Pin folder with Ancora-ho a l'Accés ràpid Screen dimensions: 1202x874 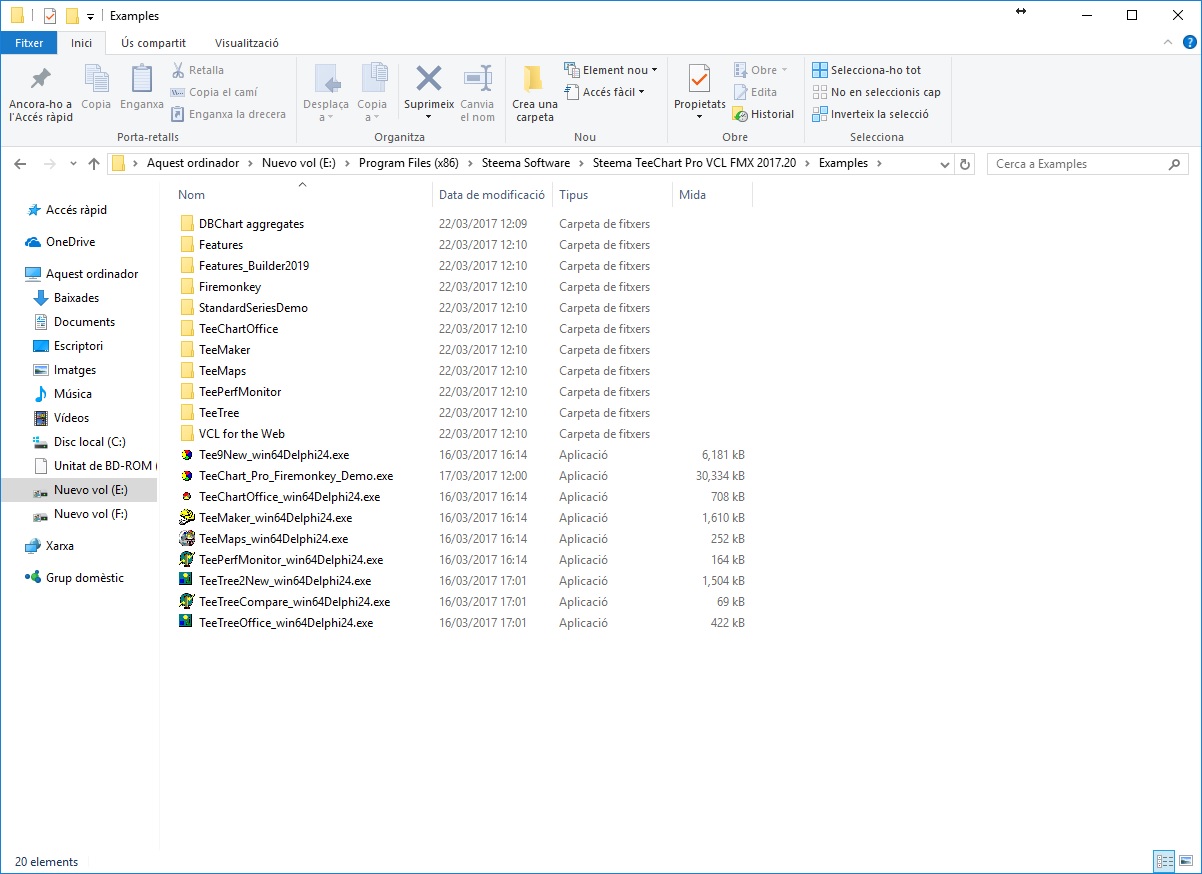point(40,93)
